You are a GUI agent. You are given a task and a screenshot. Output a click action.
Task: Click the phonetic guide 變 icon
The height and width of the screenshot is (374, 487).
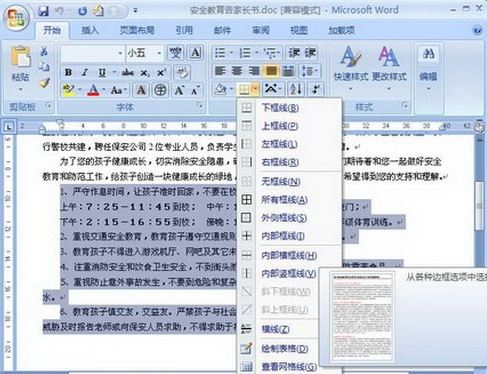tap(175, 53)
